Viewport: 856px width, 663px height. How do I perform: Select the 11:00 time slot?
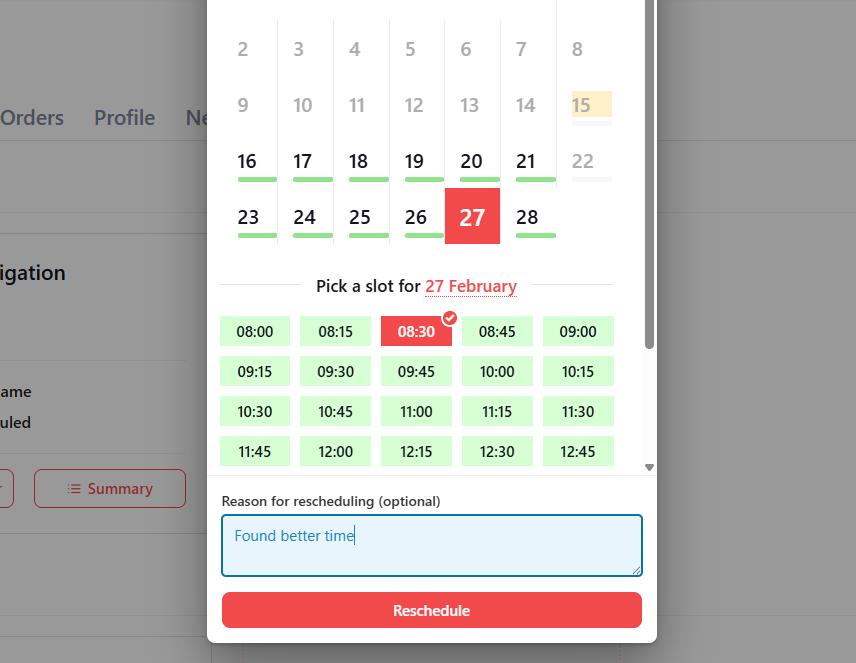pyautogui.click(x=416, y=412)
